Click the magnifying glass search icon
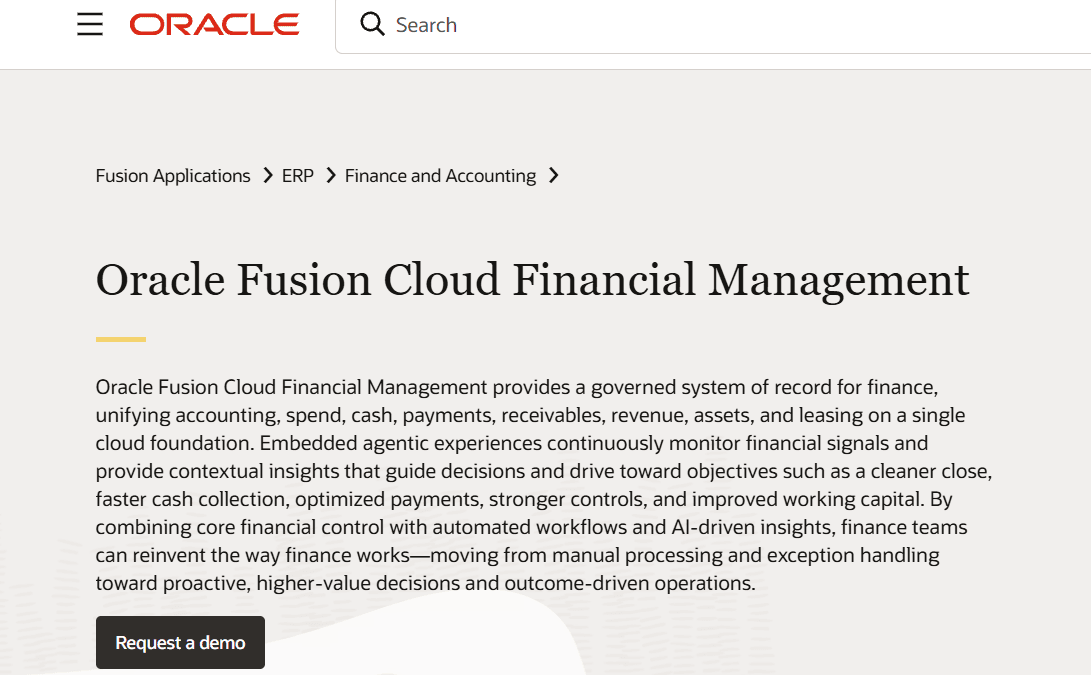This screenshot has height=675, width=1091. (372, 24)
